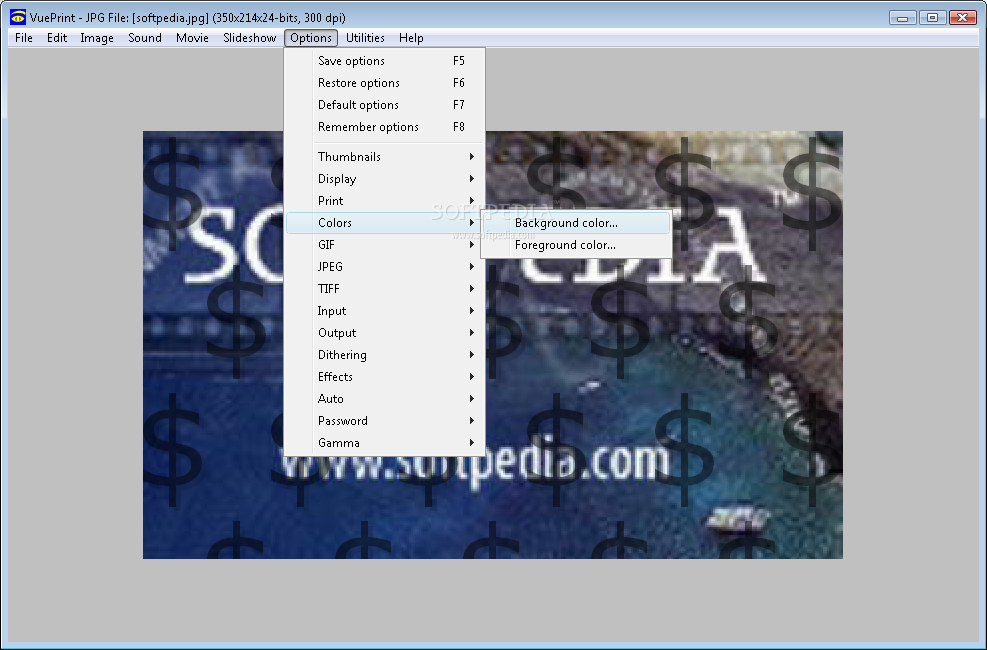Expand the Display submenu

pos(385,179)
